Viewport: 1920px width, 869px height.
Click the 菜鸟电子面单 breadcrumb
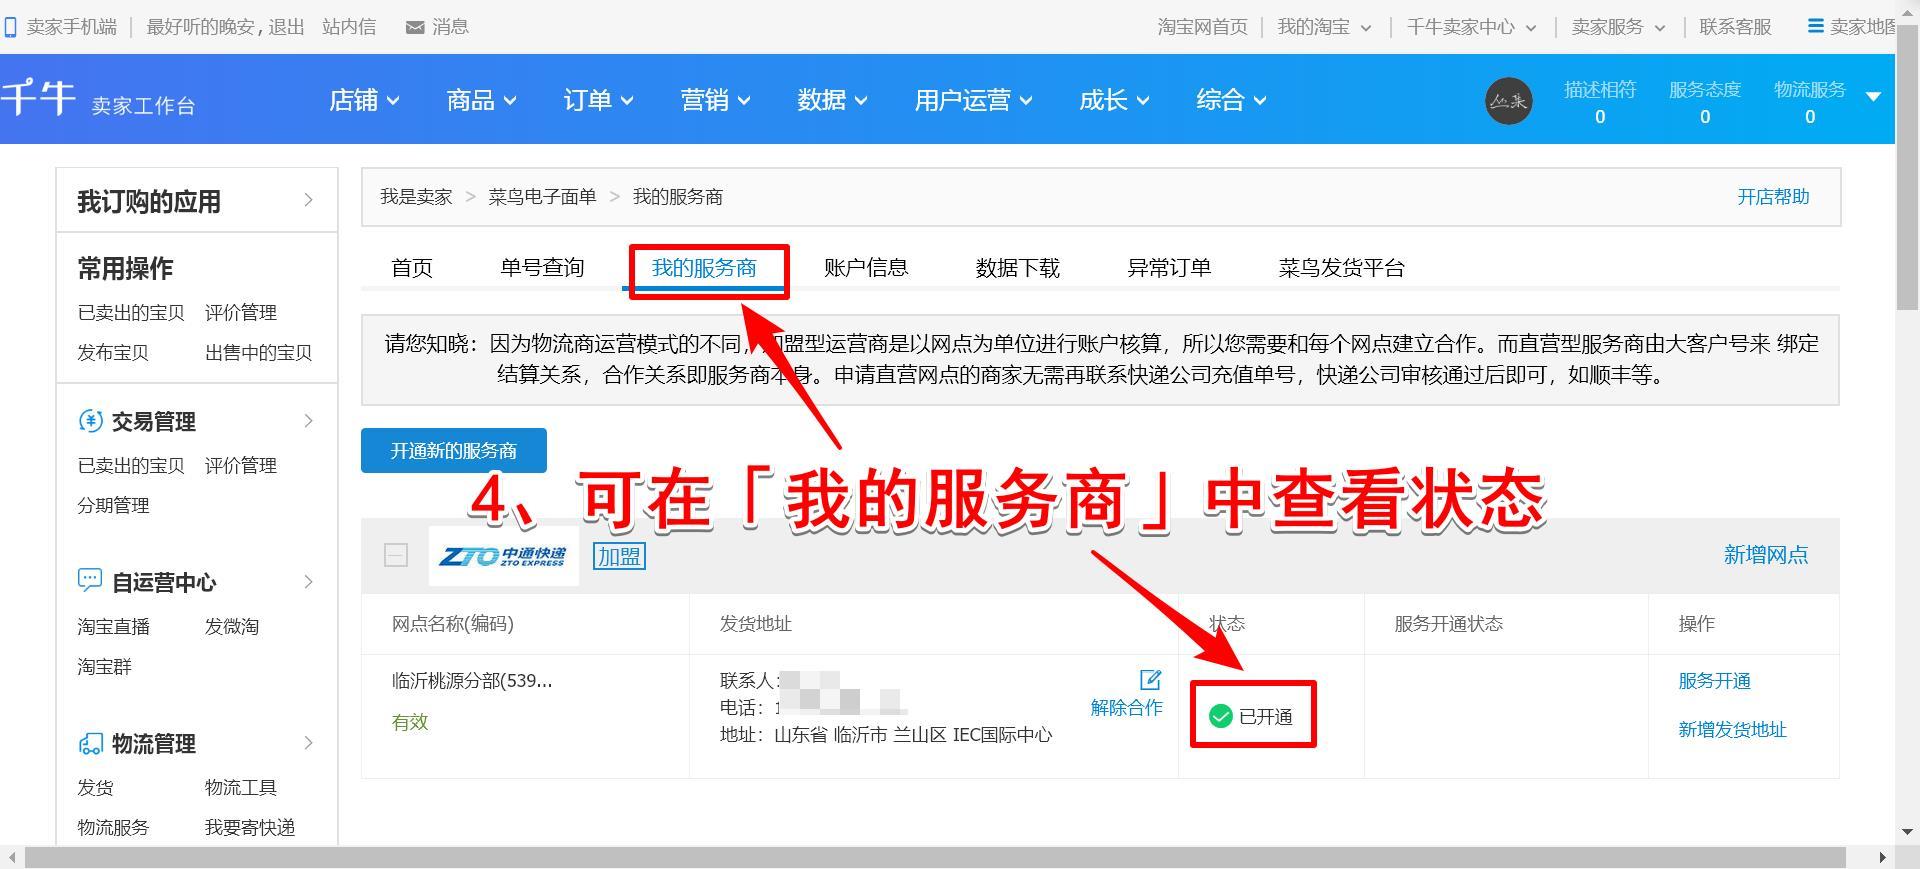click(x=542, y=197)
